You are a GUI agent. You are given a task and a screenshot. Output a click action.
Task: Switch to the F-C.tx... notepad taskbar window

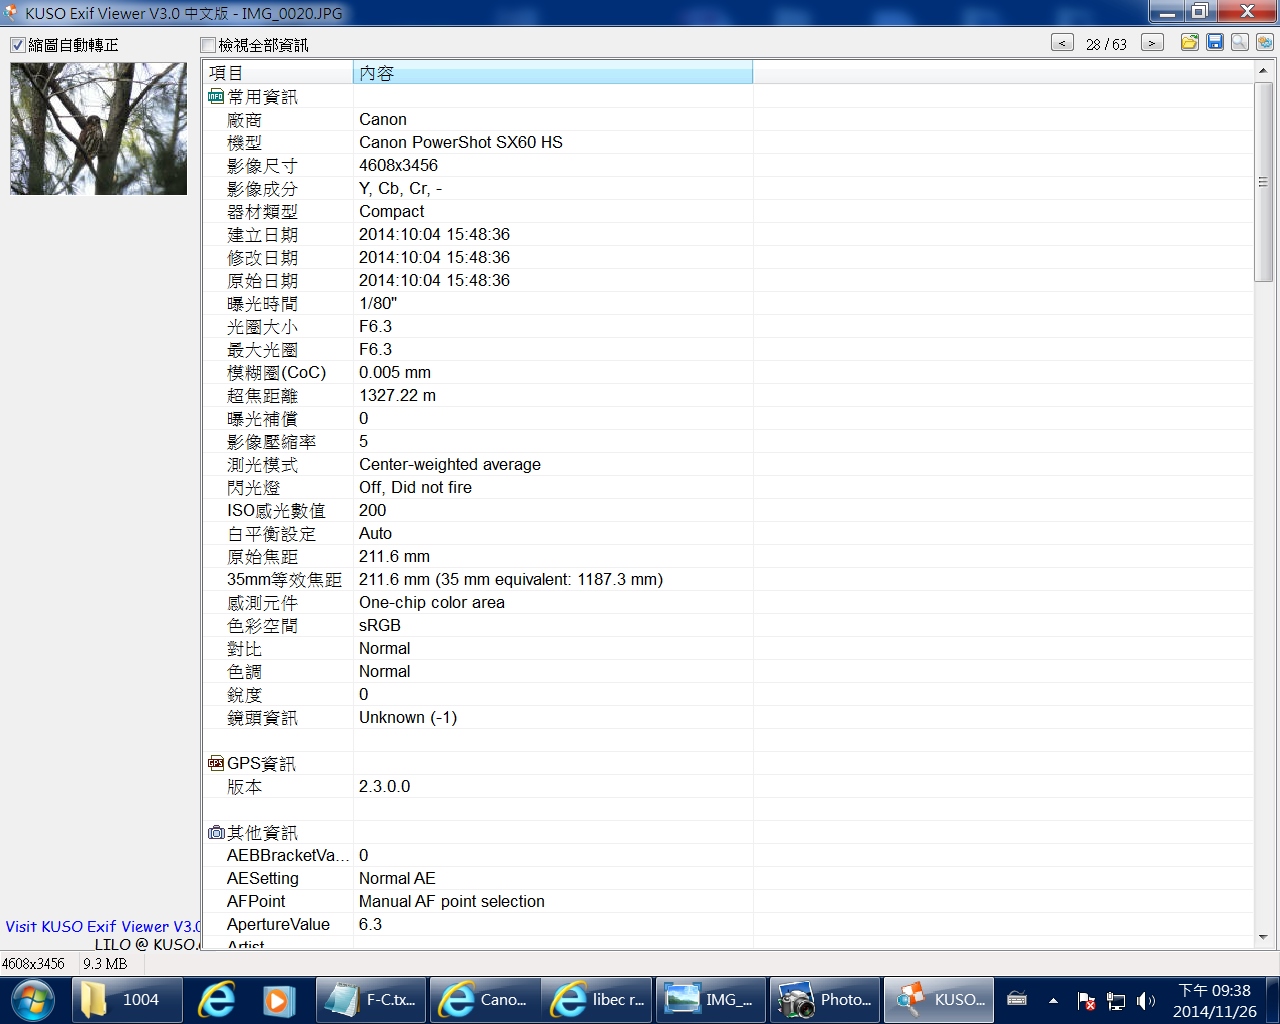pos(371,1000)
